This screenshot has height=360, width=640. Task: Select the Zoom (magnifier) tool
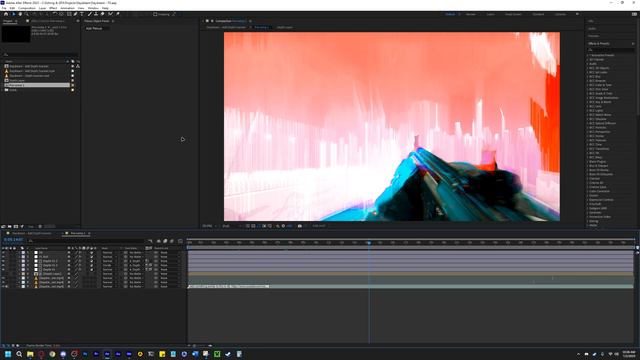click(27, 14)
